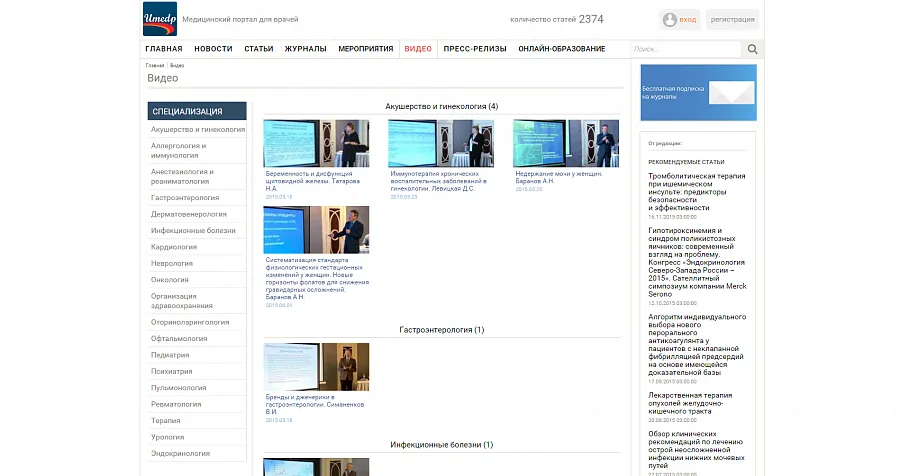
Task: Open thumbnail of Систематизация стандарта video
Action: [x=316, y=230]
